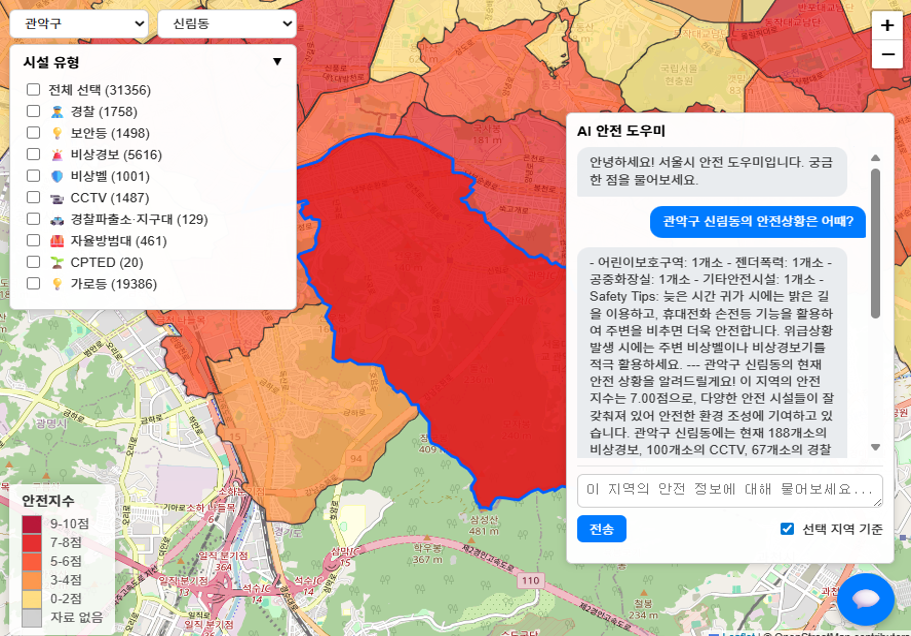The image size is (911, 636).
Task: Click the camera icon beside CCTV
Action: pos(57,198)
